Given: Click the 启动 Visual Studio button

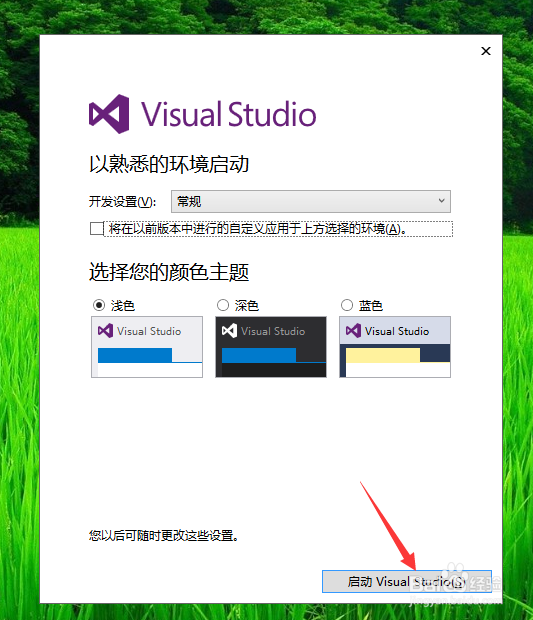Looking at the screenshot, I should coord(407,581).
